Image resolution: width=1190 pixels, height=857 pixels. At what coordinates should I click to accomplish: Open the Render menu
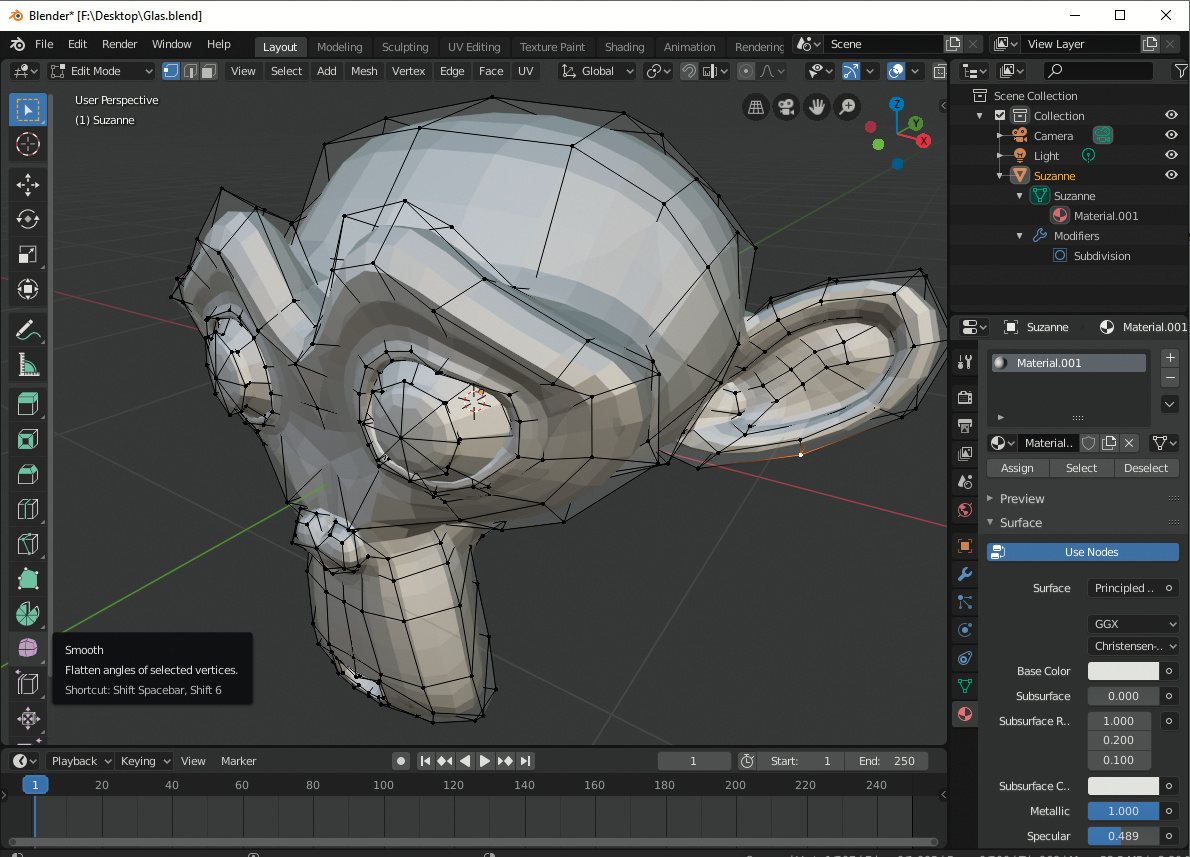(119, 45)
